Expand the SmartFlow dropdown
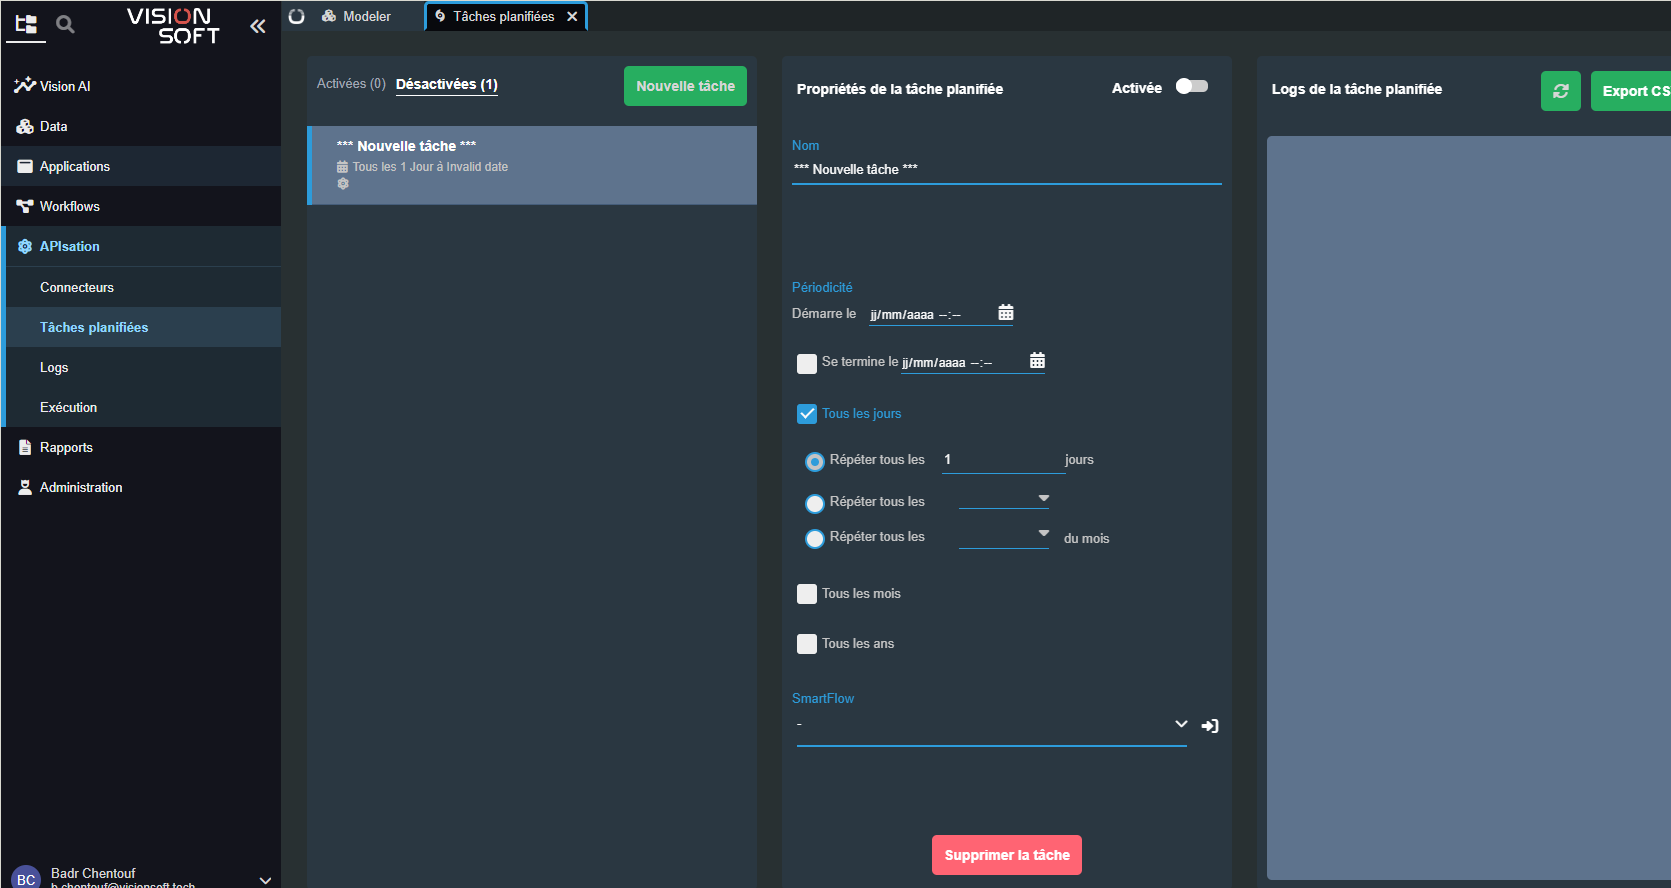 pyautogui.click(x=1181, y=724)
